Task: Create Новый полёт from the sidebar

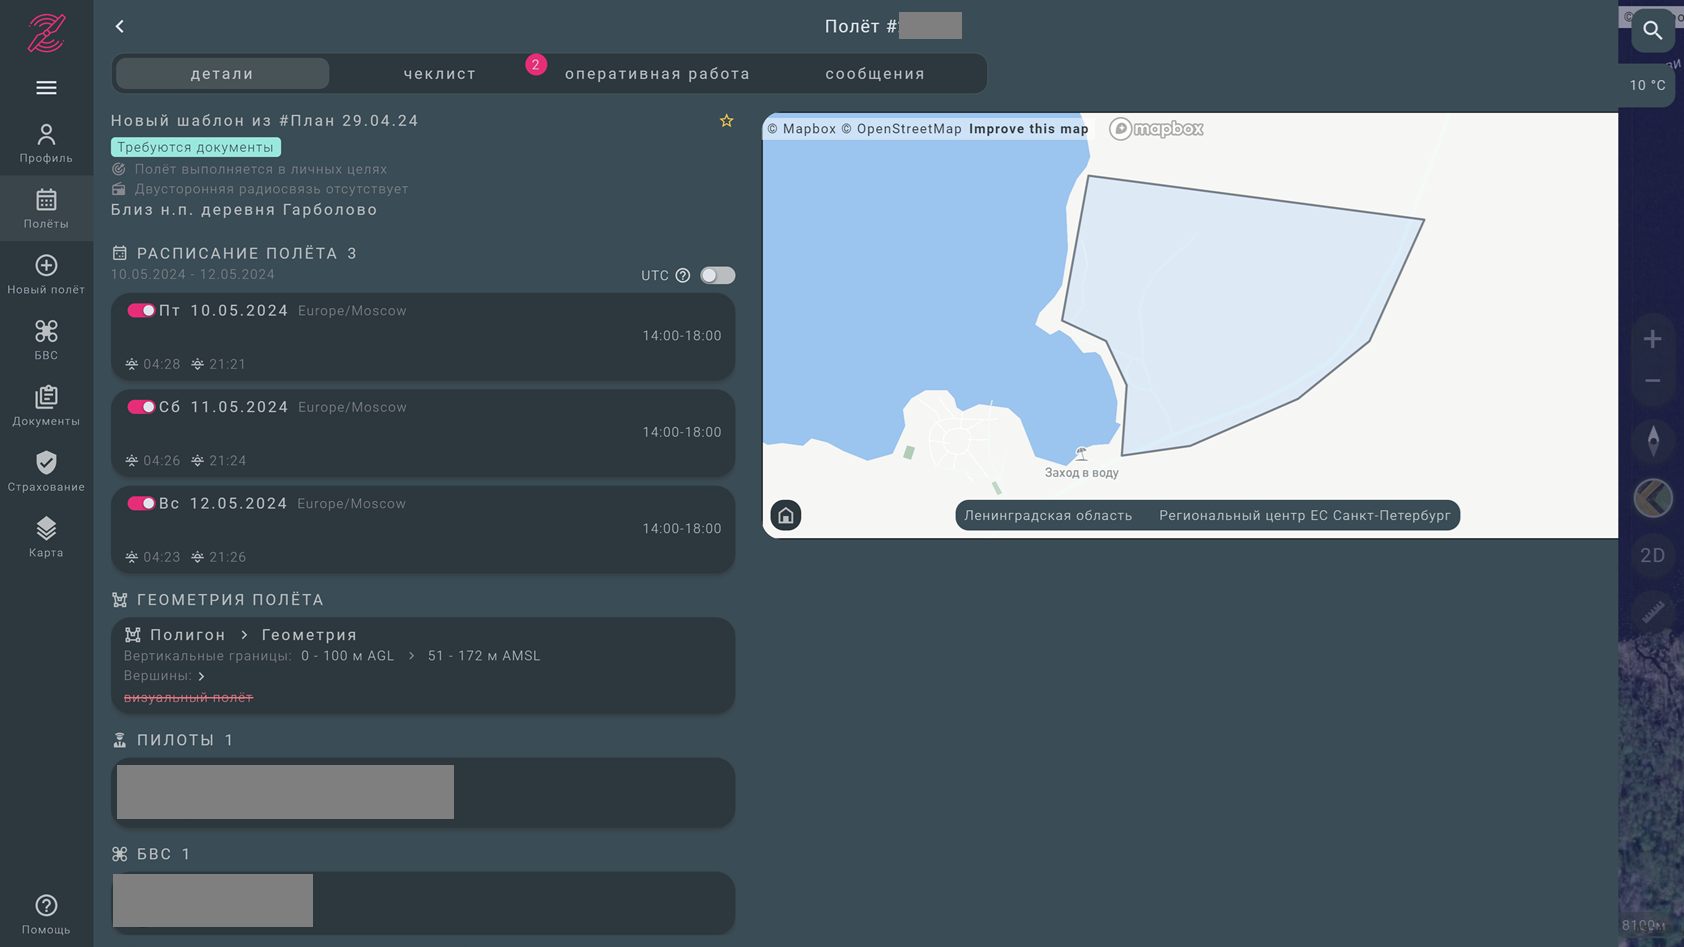Action: (46, 275)
